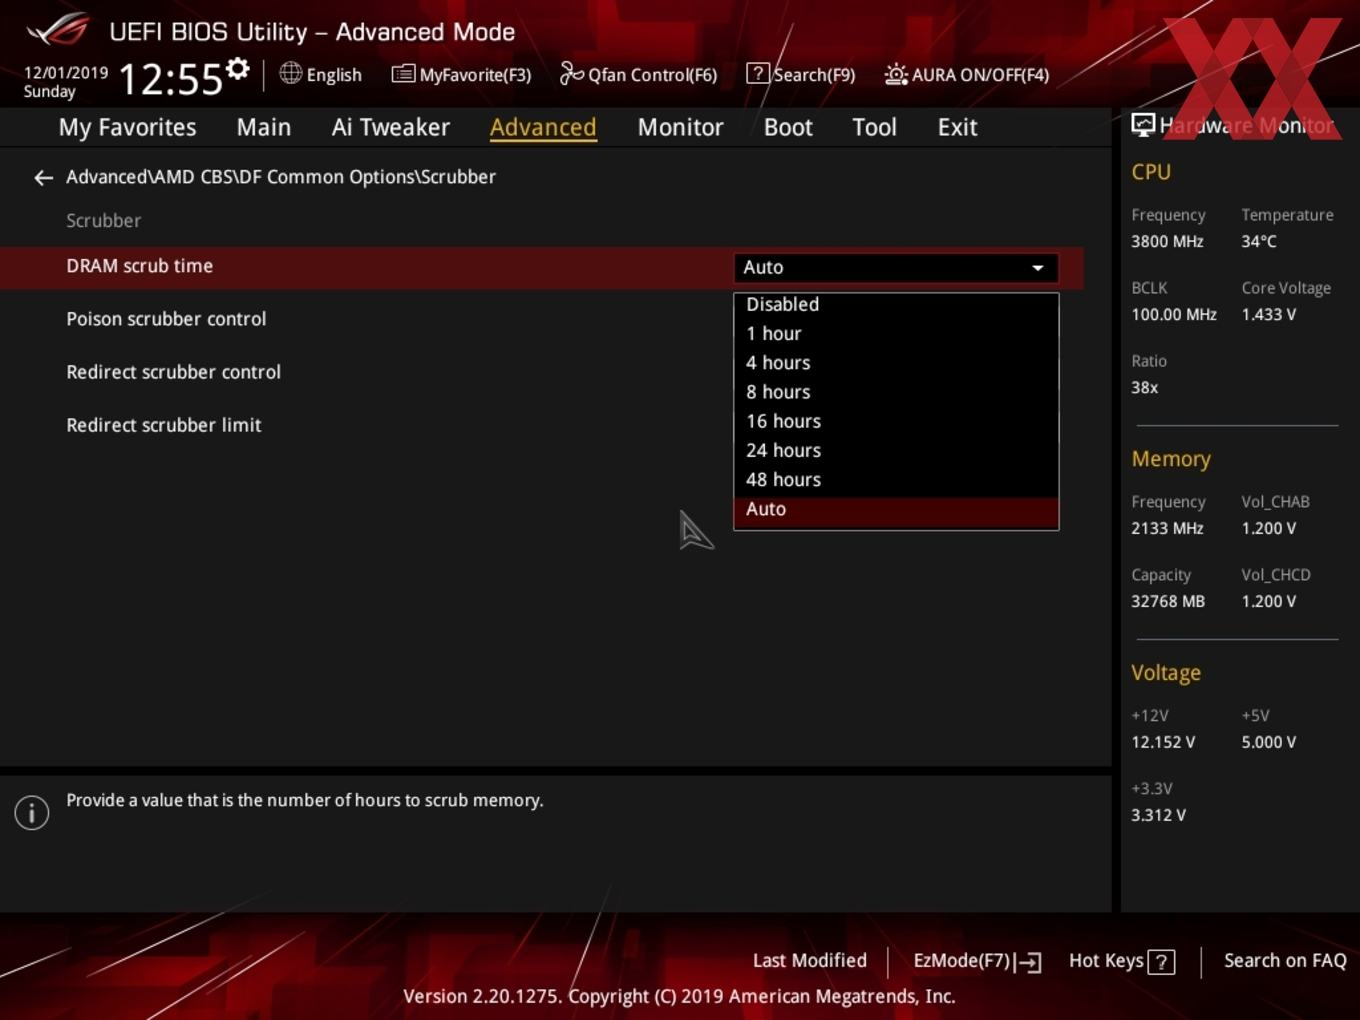Select Disabled from scrub time list
The width and height of the screenshot is (1360, 1020).
896,304
